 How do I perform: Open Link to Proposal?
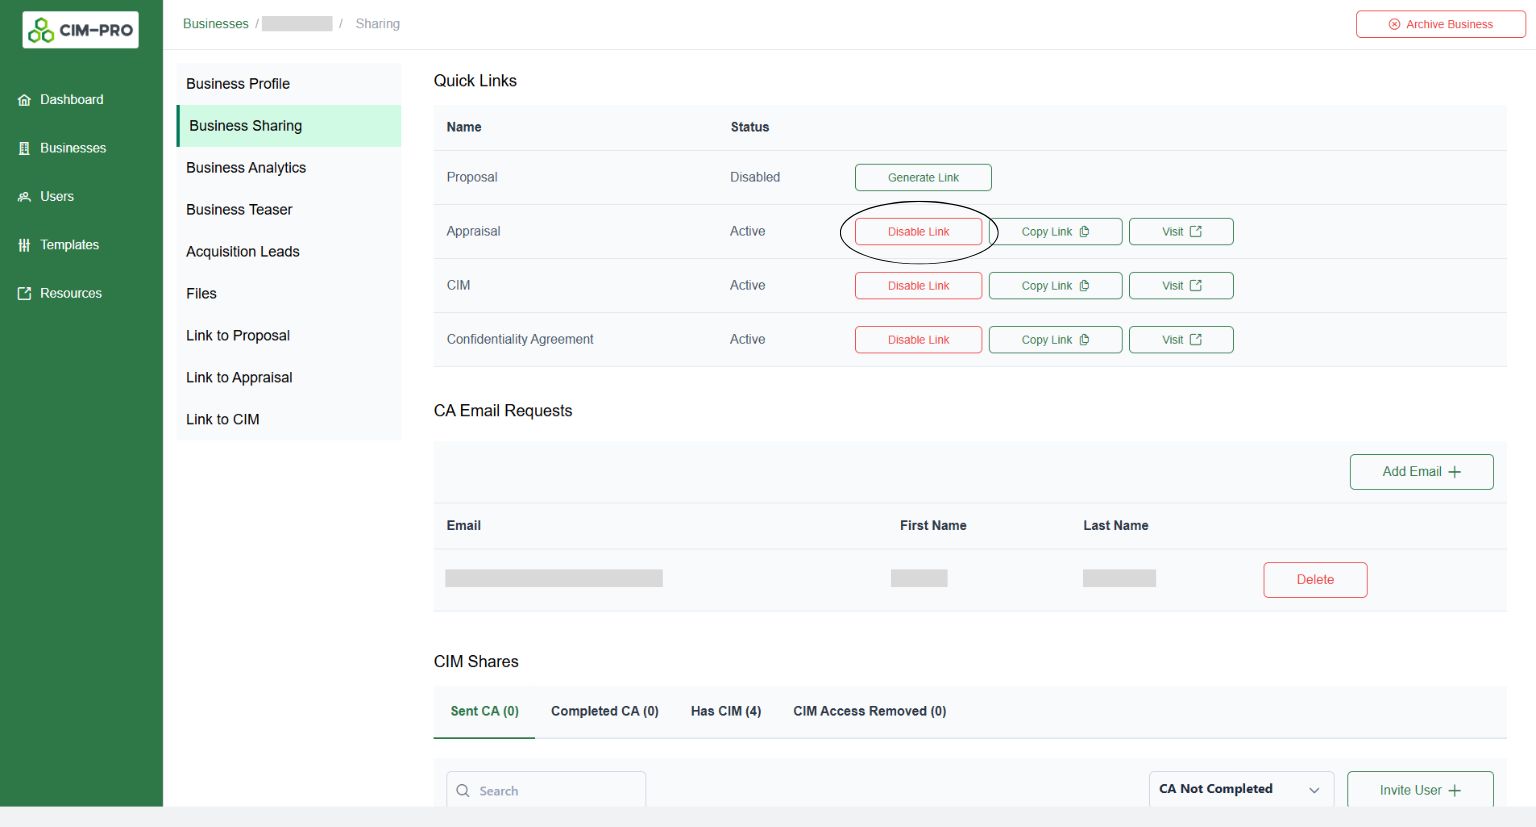pyautogui.click(x=289, y=336)
